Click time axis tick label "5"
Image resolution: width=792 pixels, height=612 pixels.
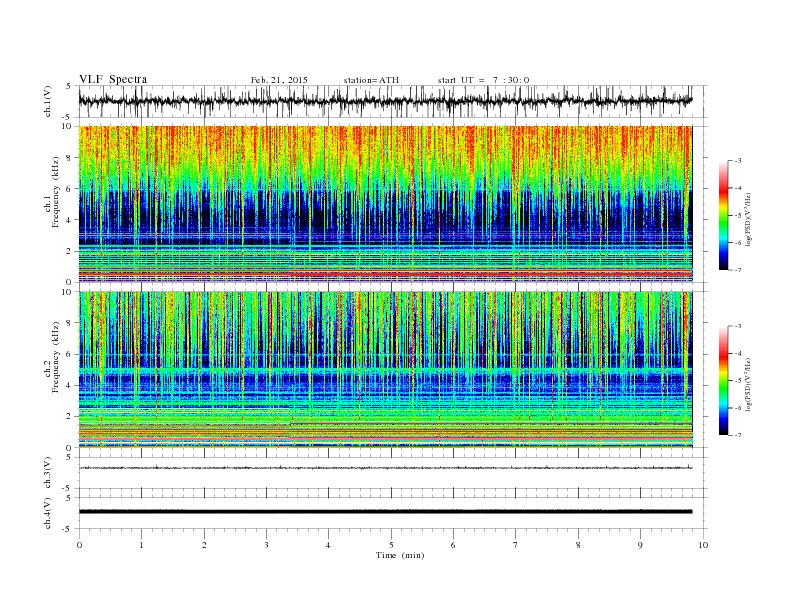point(391,545)
